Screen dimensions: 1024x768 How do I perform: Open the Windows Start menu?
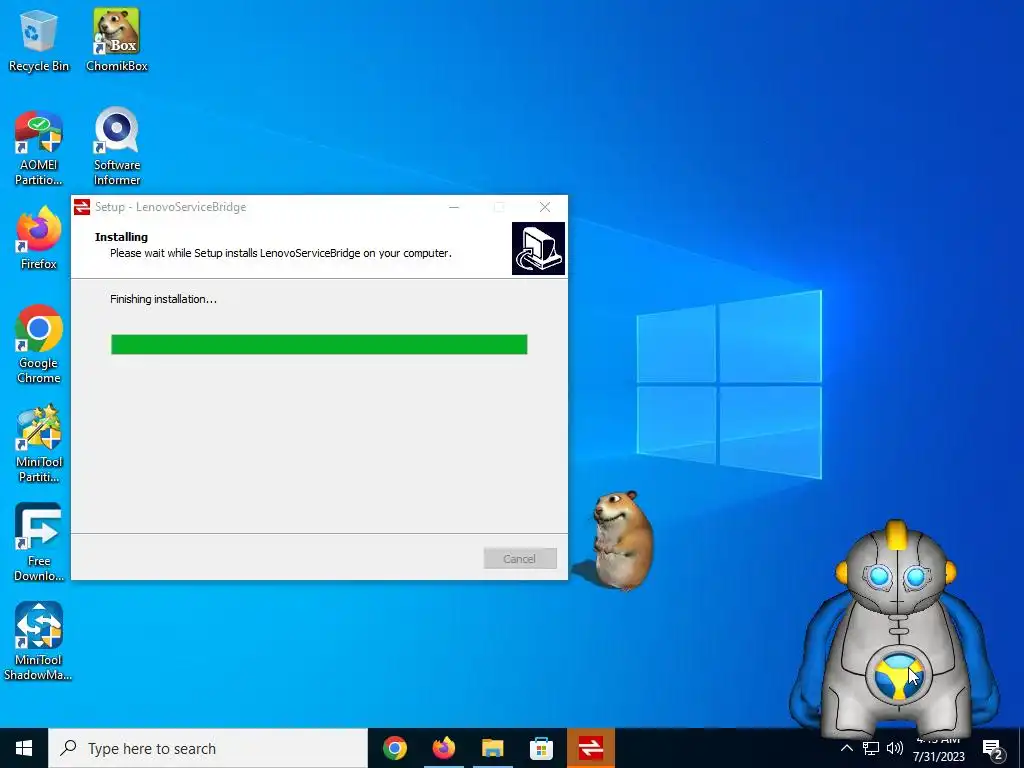[24, 748]
